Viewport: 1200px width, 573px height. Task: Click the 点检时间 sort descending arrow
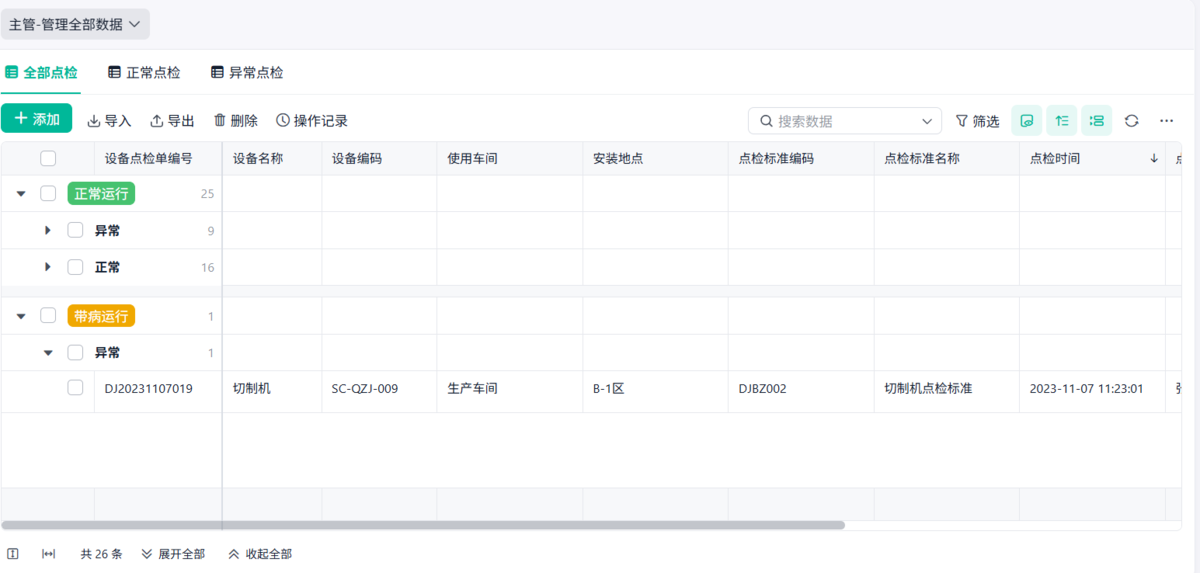[x=1154, y=158]
